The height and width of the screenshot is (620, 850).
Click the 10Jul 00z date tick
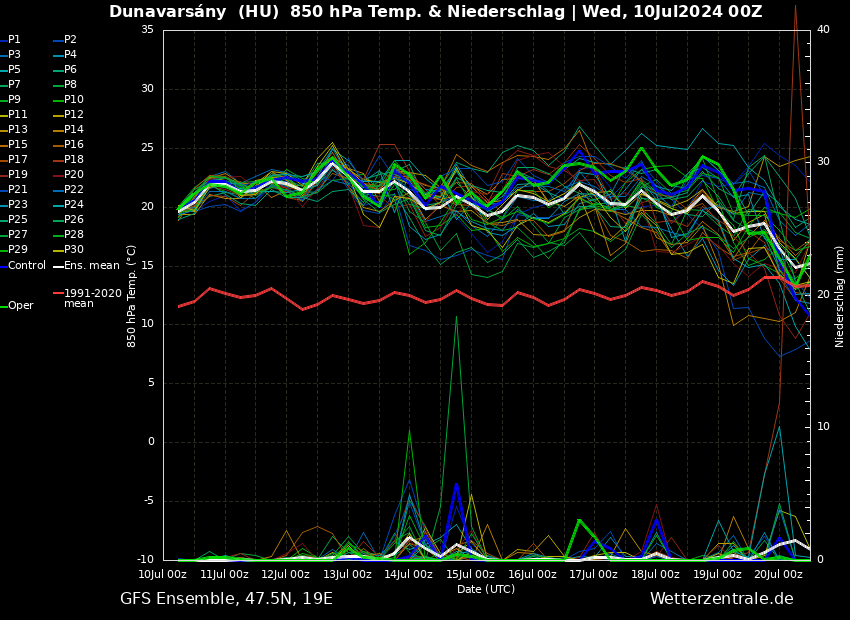(x=162, y=574)
